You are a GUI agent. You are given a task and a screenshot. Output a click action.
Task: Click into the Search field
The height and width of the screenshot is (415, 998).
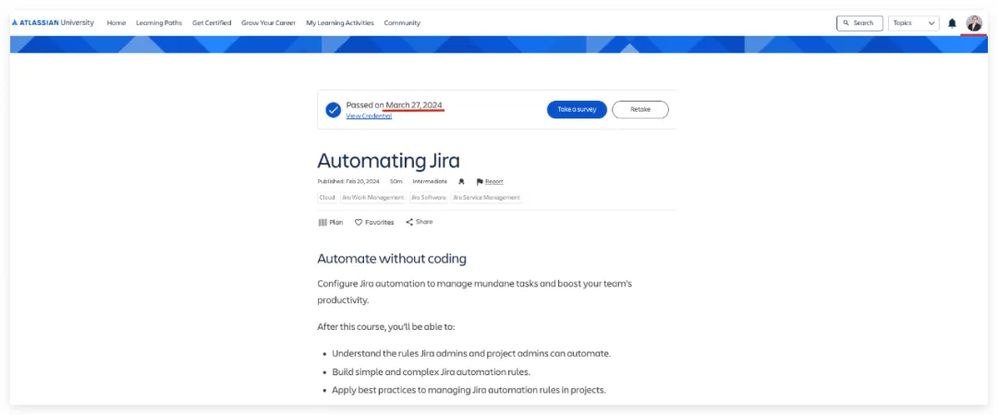(860, 23)
